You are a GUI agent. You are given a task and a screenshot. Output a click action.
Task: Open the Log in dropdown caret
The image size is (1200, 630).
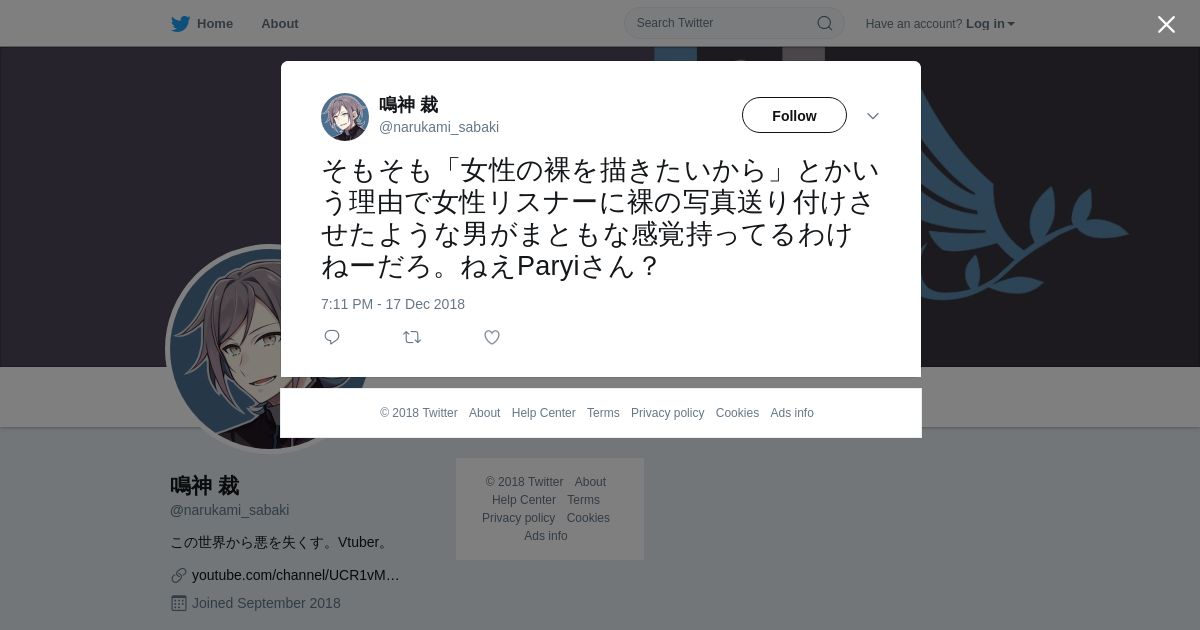click(x=1011, y=24)
